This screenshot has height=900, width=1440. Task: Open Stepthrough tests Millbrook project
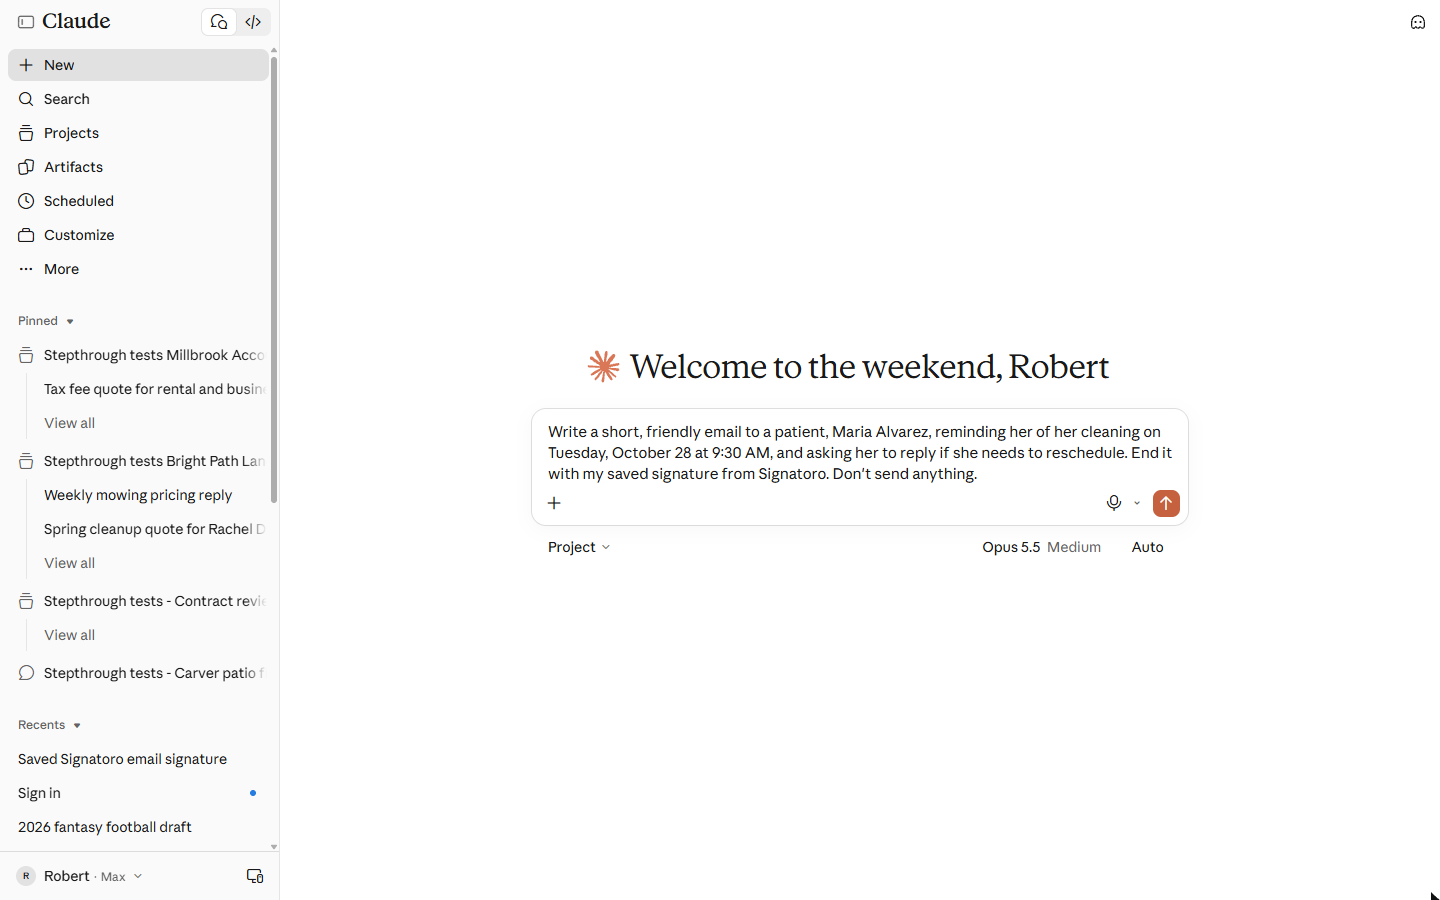point(138,355)
